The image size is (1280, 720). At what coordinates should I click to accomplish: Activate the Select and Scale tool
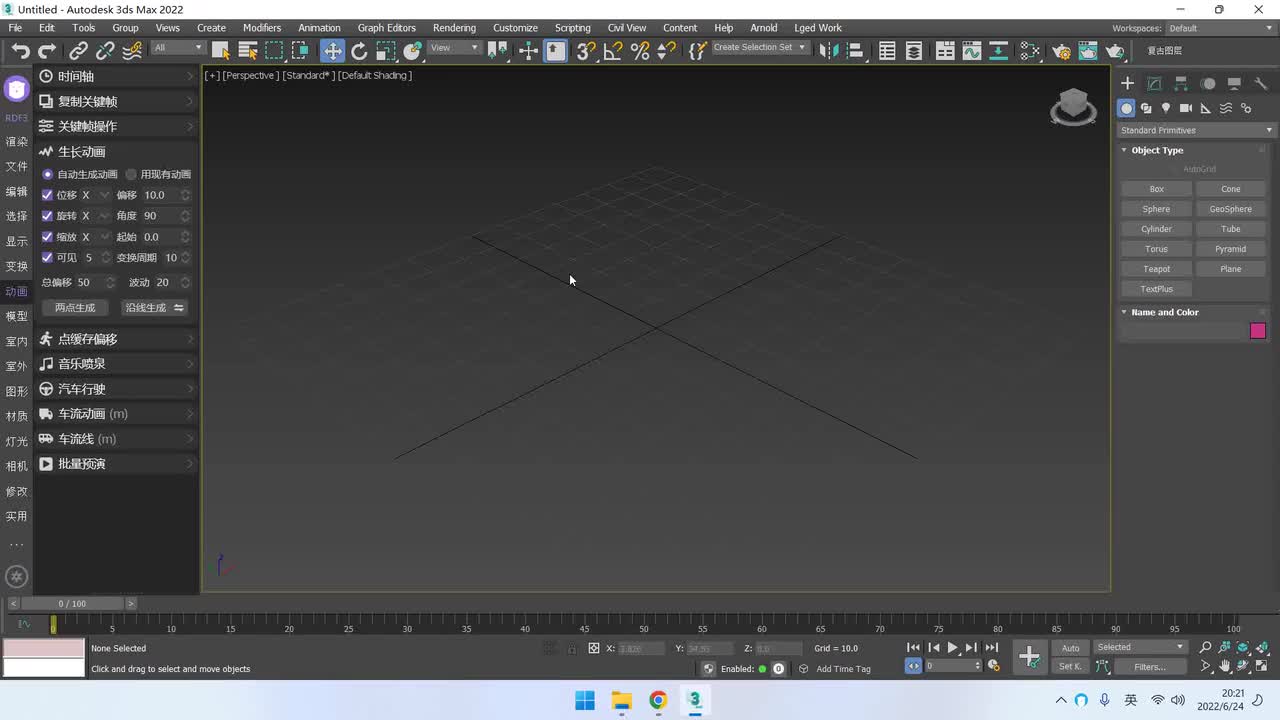pos(385,51)
